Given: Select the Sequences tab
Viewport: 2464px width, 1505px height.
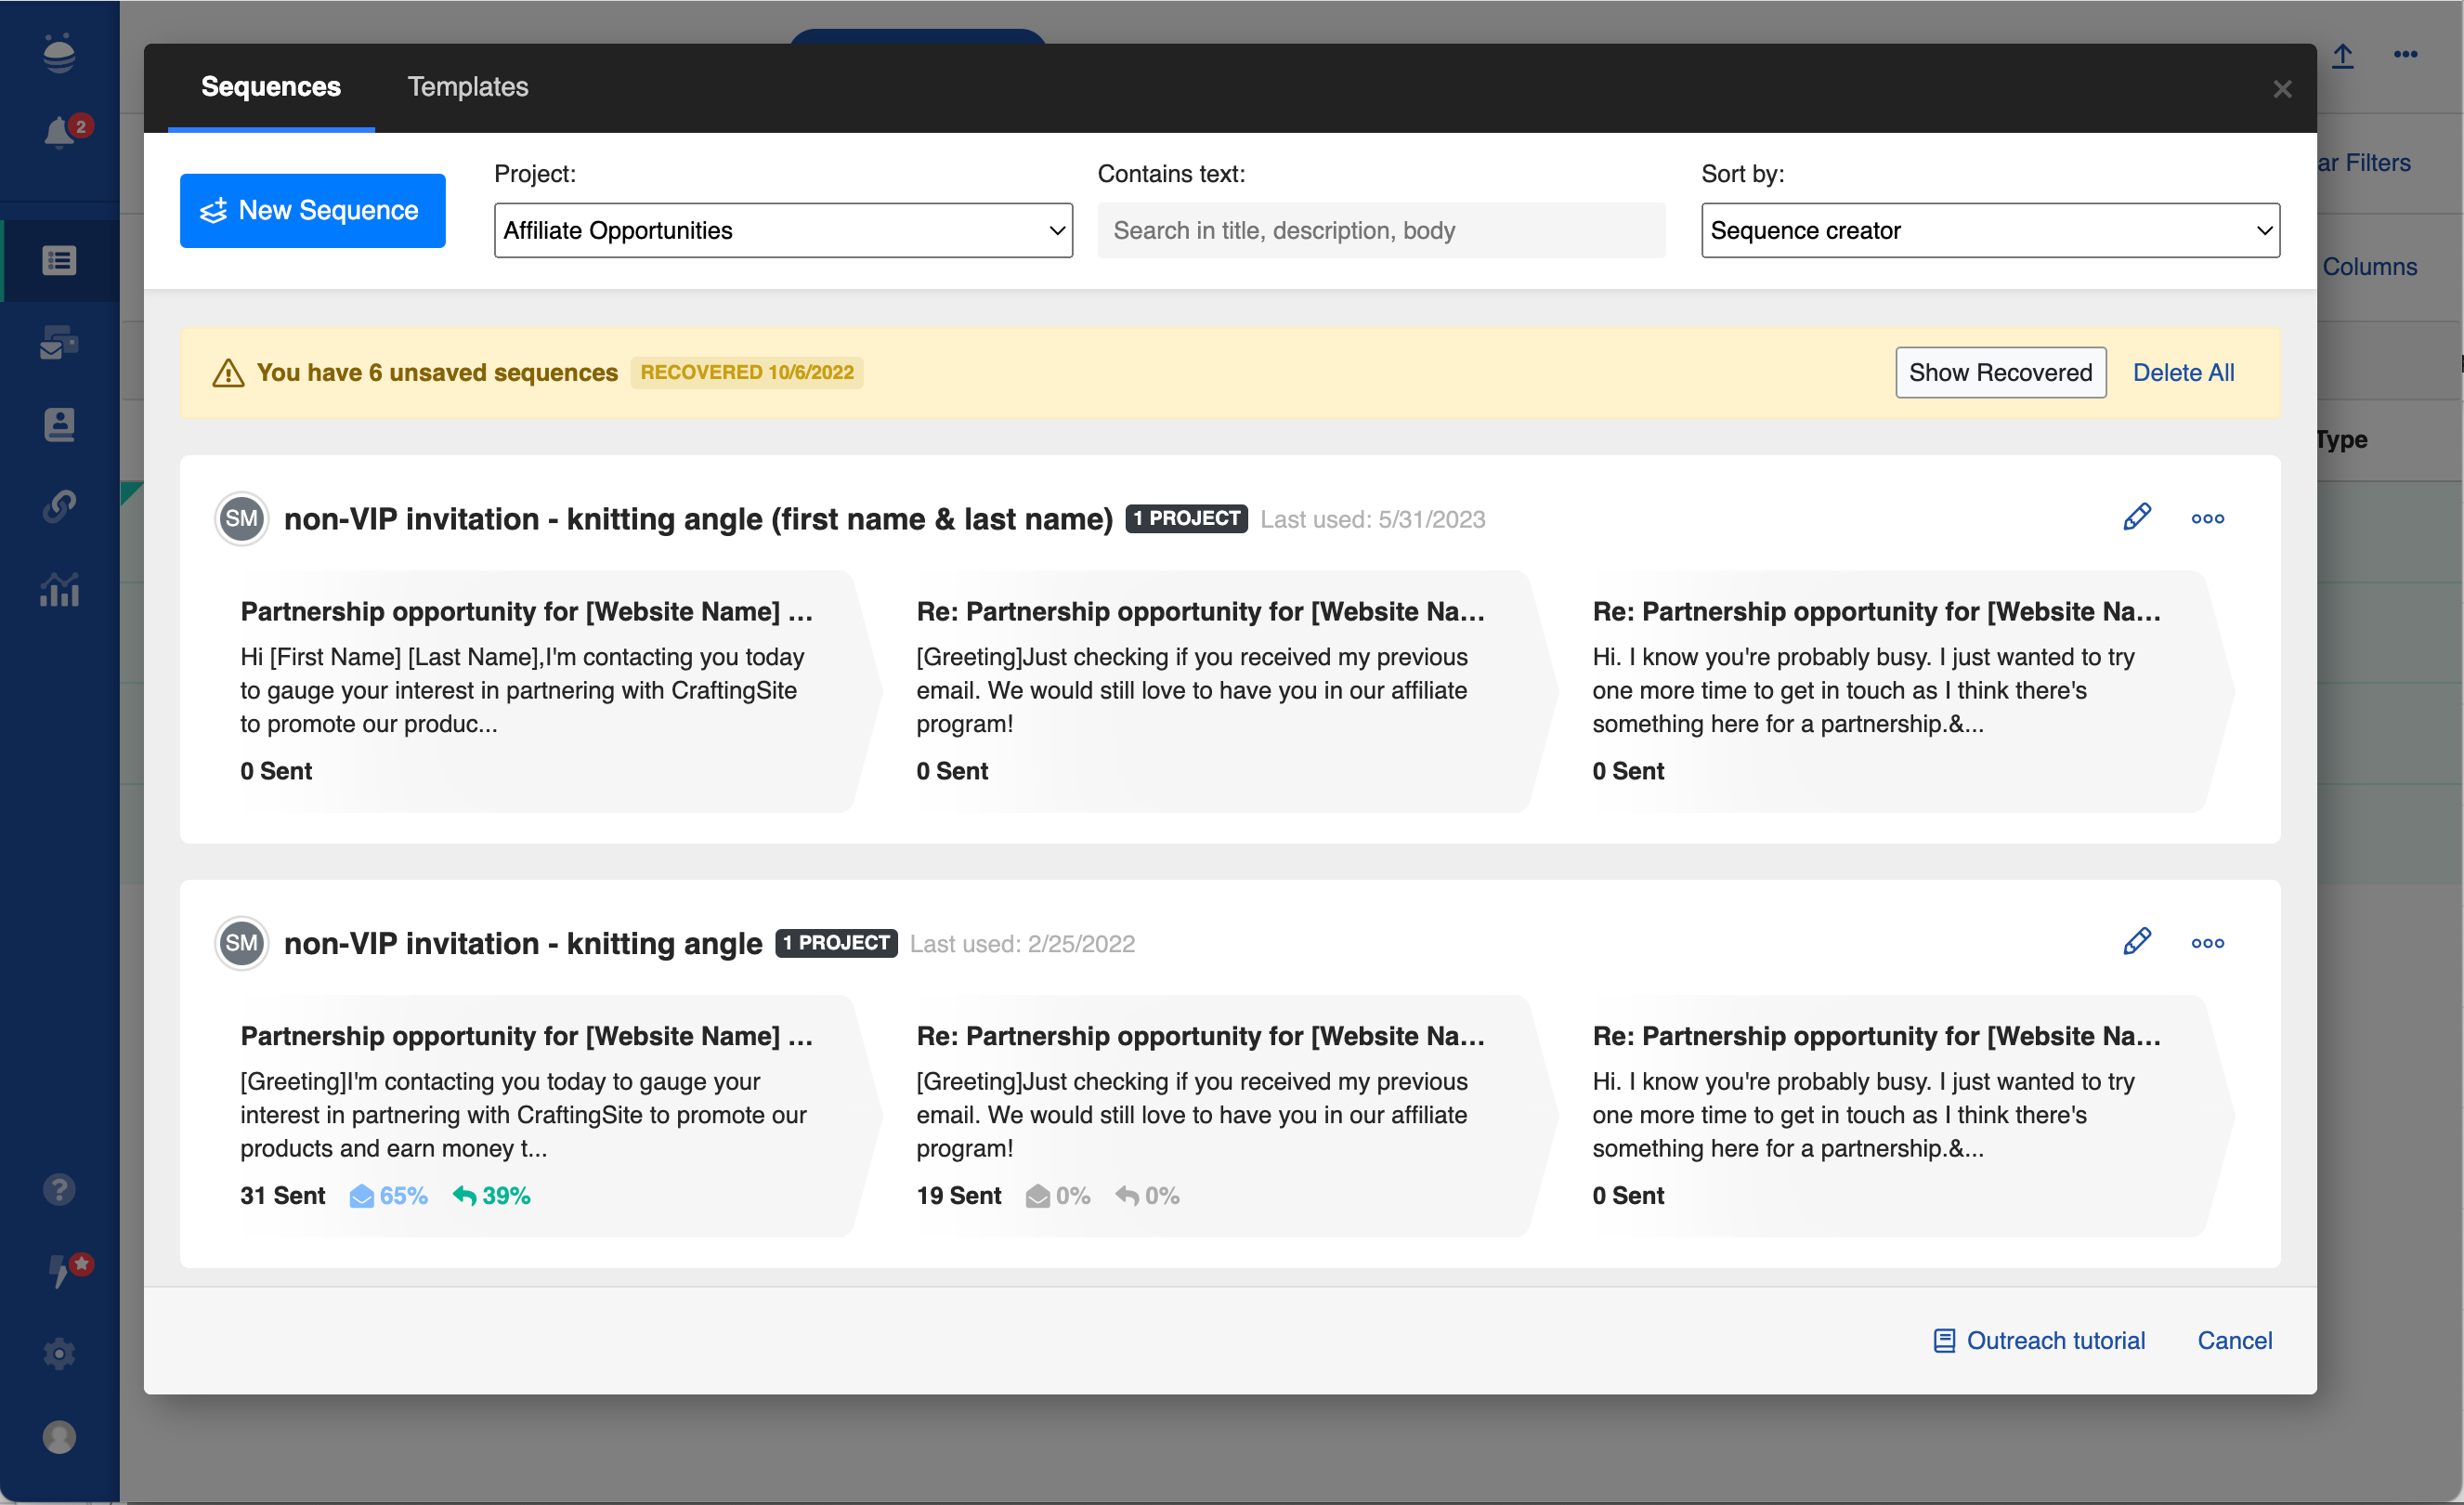Looking at the screenshot, I should [271, 87].
